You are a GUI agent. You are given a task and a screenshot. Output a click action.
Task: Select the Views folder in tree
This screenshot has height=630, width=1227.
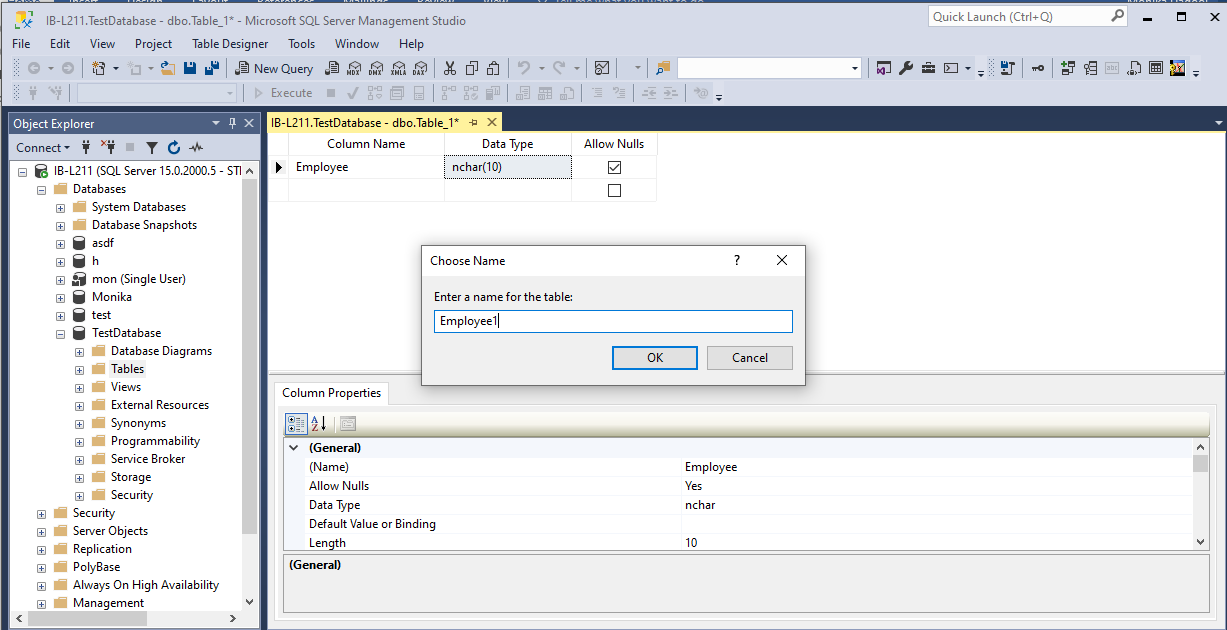[x=126, y=387]
